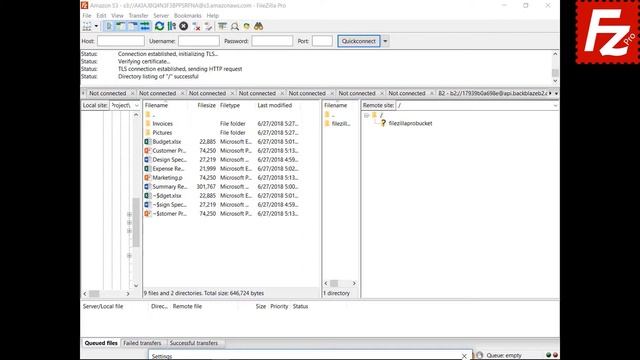Image resolution: width=640 pixels, height=360 pixels.
Task: Click the Status column header in queue
Action: [300, 307]
